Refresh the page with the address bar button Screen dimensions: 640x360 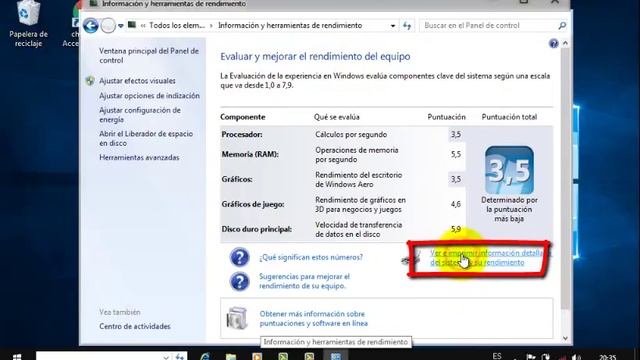coord(407,26)
